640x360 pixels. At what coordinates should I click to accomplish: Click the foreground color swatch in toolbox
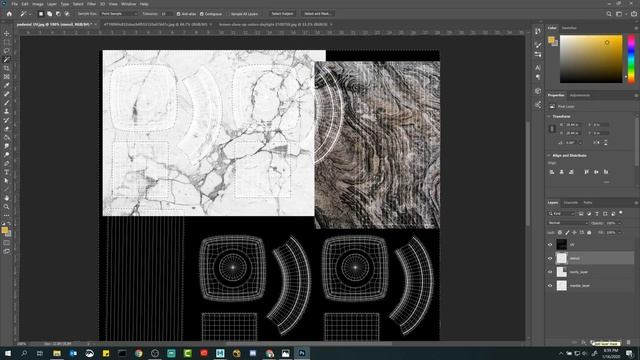[4, 230]
